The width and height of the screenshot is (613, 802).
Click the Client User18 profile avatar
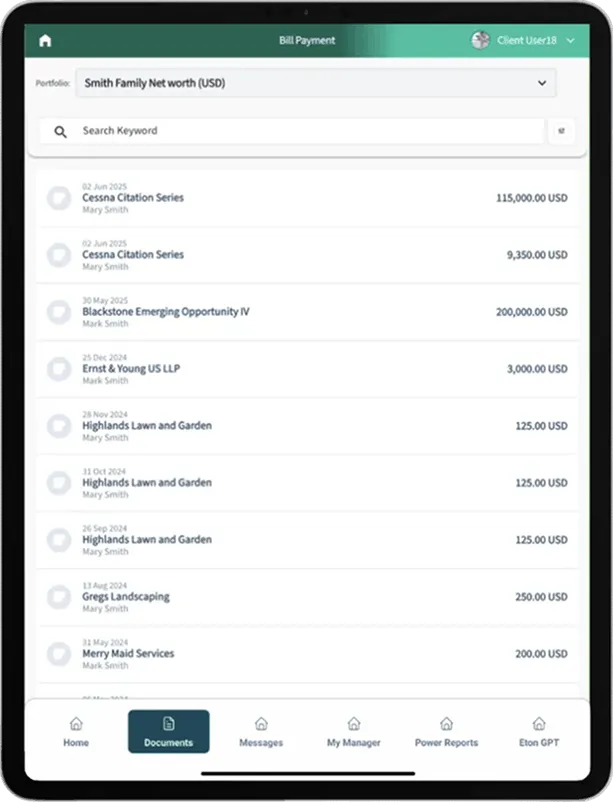coord(480,40)
